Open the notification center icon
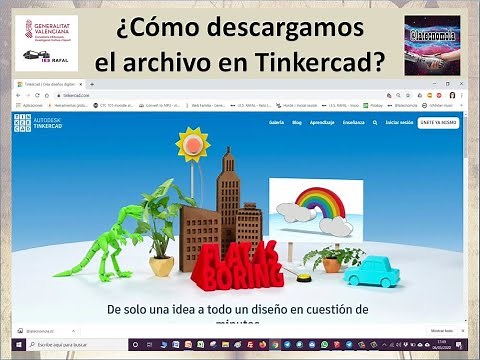 point(459,345)
